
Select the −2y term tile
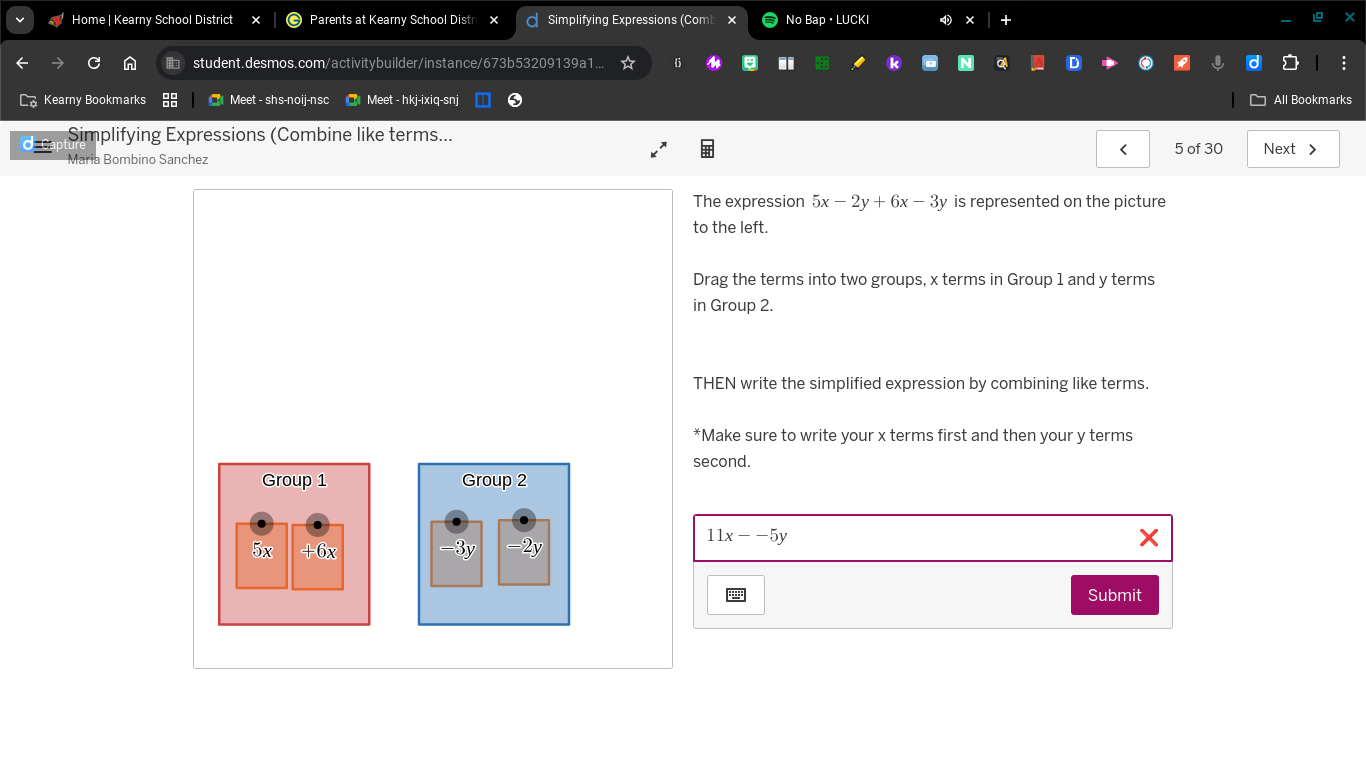(x=524, y=552)
